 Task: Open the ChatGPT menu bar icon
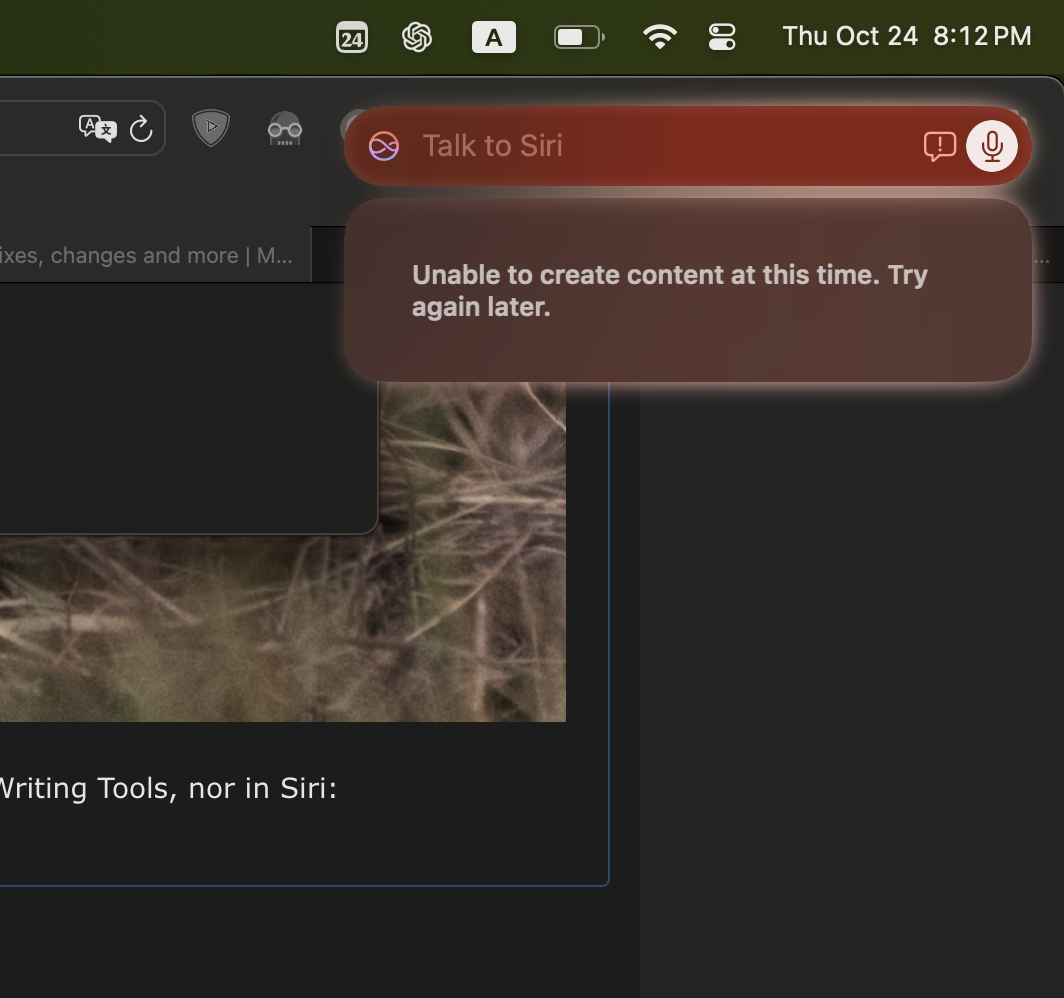coord(417,37)
